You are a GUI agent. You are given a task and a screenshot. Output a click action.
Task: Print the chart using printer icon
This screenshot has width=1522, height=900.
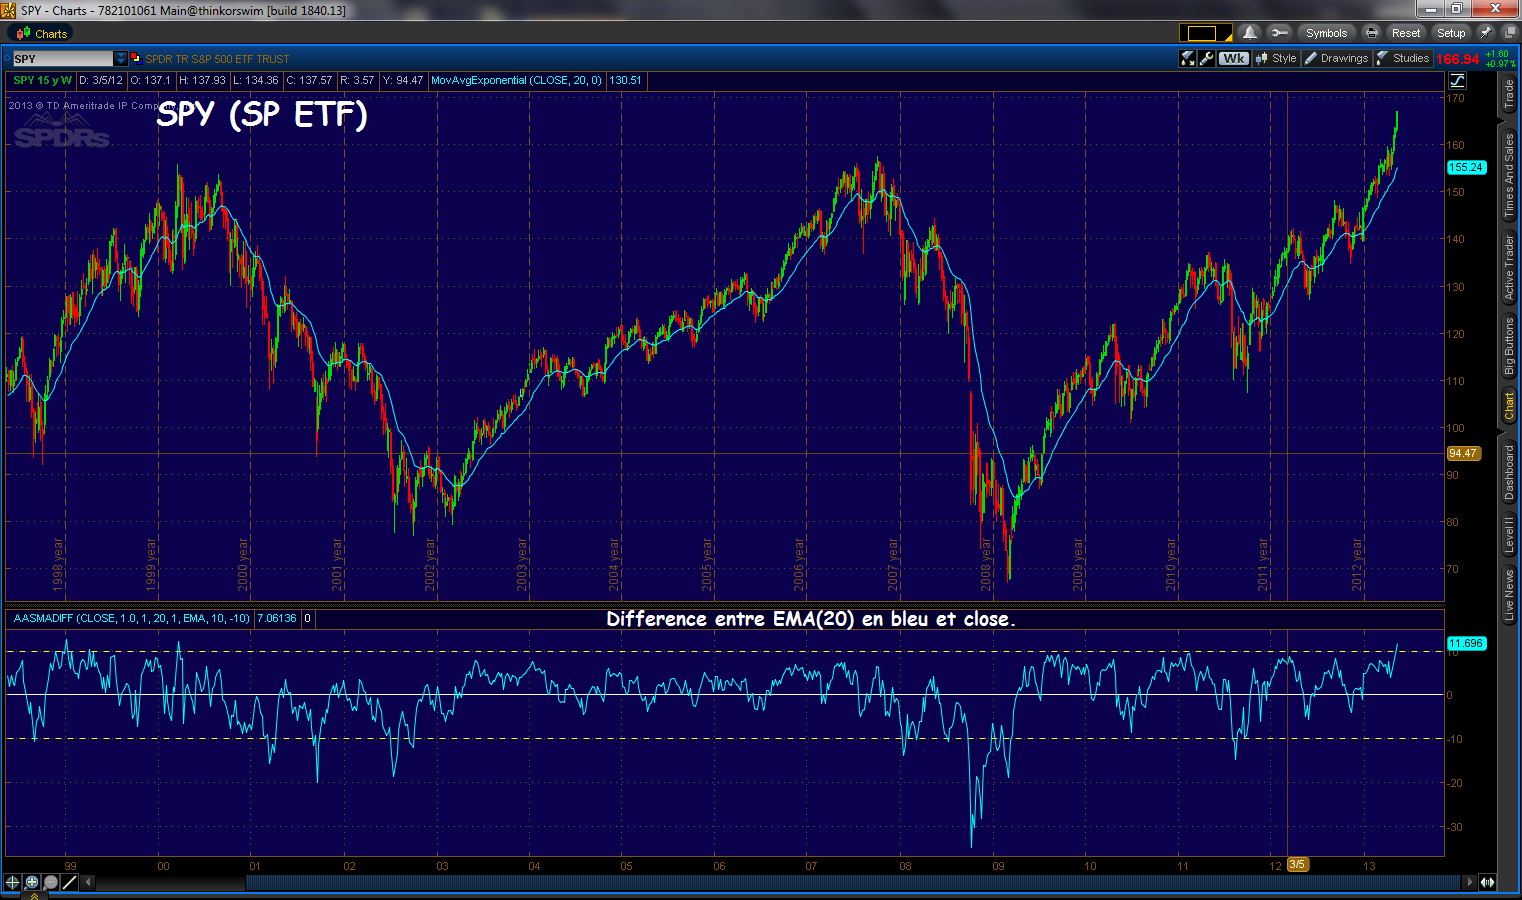(x=1372, y=33)
